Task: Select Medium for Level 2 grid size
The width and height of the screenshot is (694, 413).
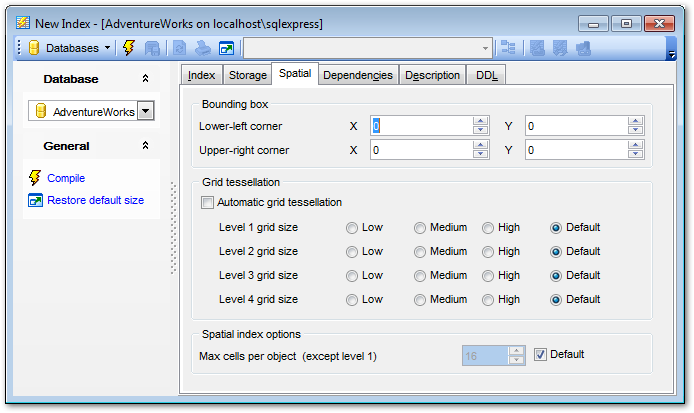Action: (x=420, y=251)
